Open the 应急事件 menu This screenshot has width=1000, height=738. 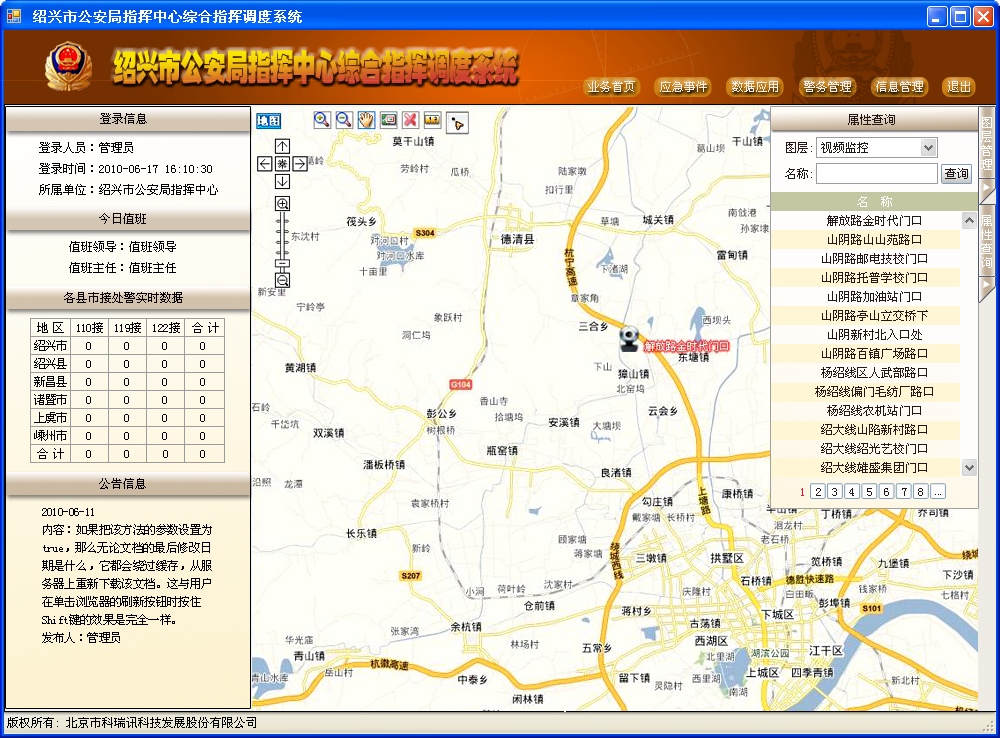coord(683,87)
